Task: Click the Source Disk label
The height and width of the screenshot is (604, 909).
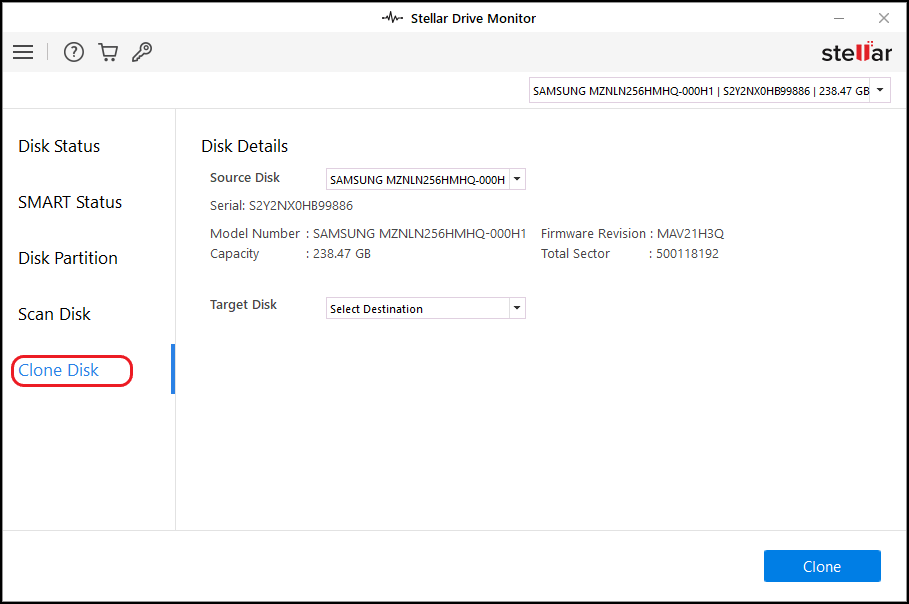Action: point(245,177)
